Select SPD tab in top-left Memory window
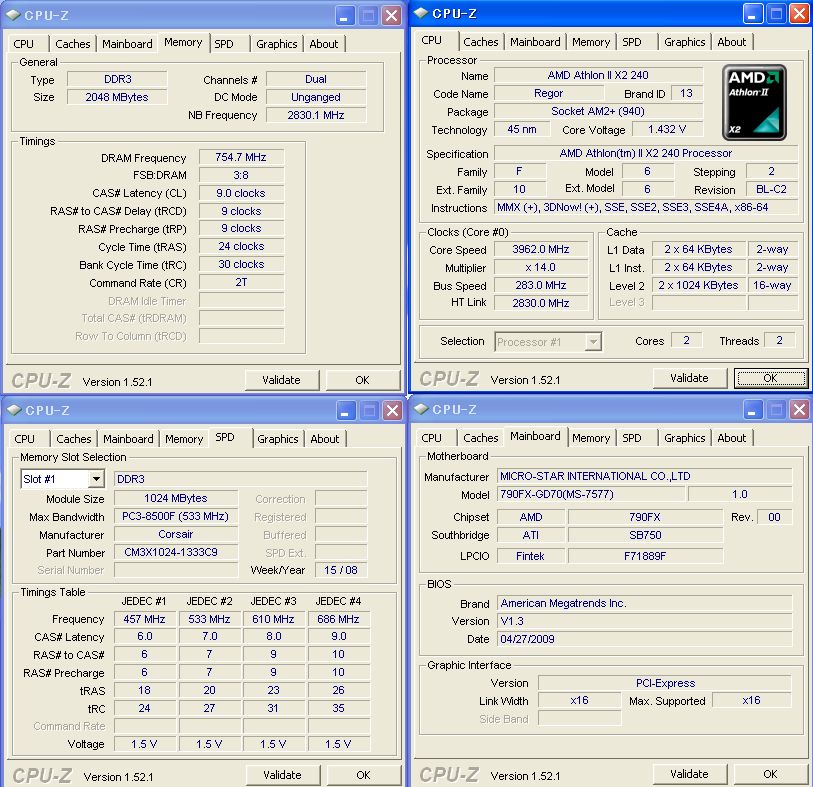 pos(224,44)
